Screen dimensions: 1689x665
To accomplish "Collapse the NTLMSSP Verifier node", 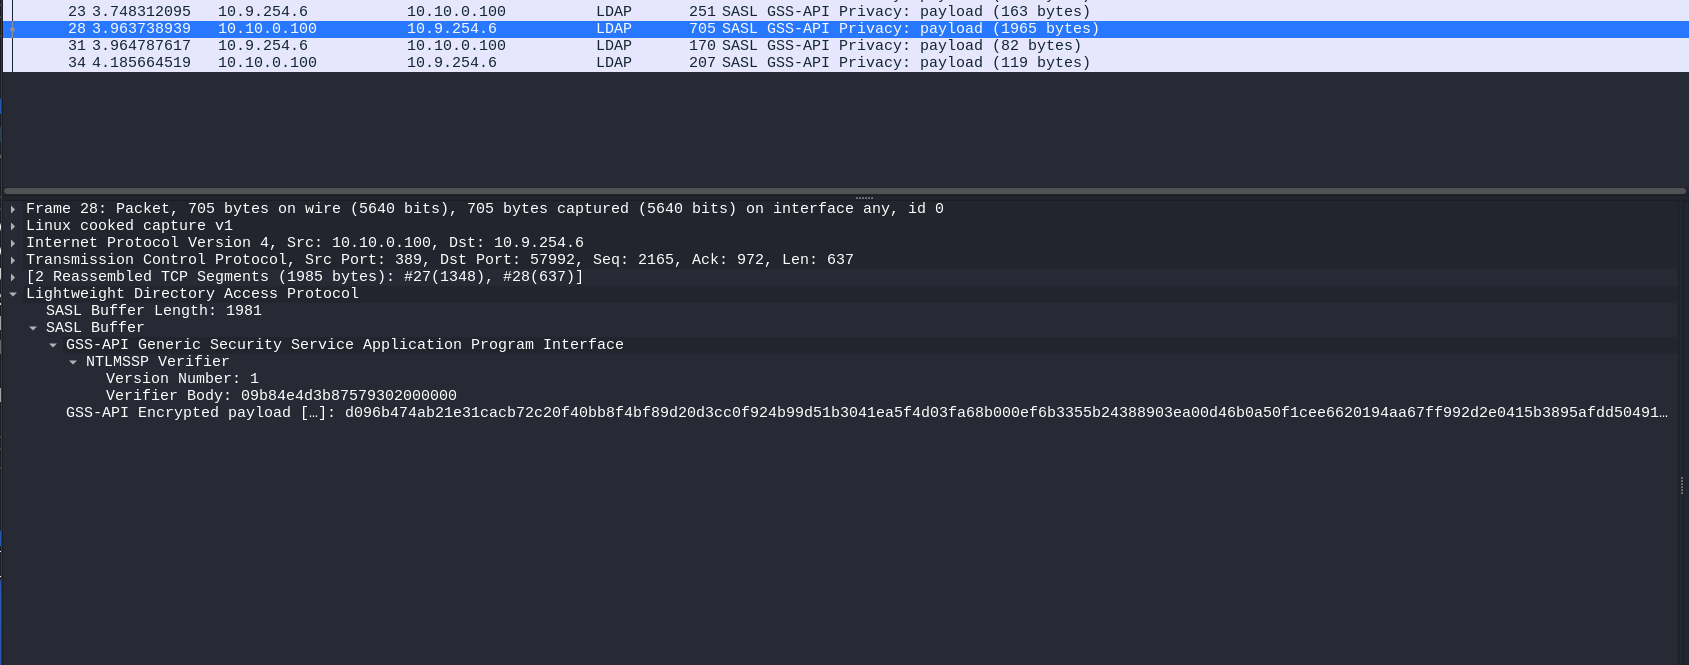I will [73, 362].
